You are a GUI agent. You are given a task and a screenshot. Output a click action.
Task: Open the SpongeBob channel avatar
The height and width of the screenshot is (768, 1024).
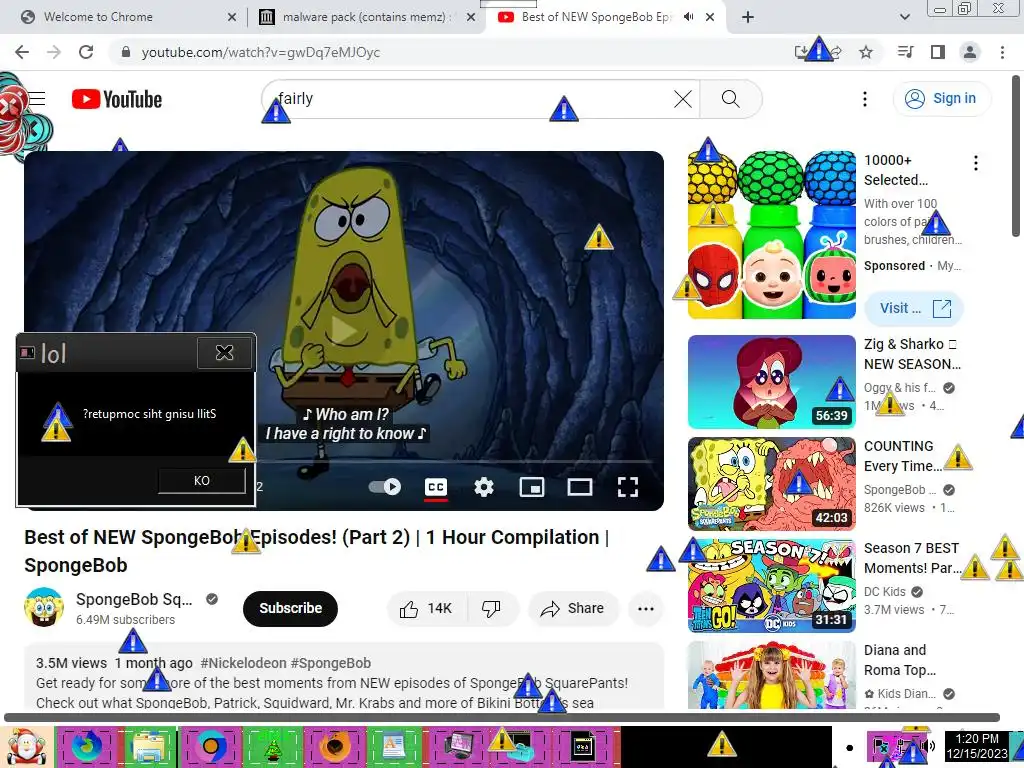point(44,607)
